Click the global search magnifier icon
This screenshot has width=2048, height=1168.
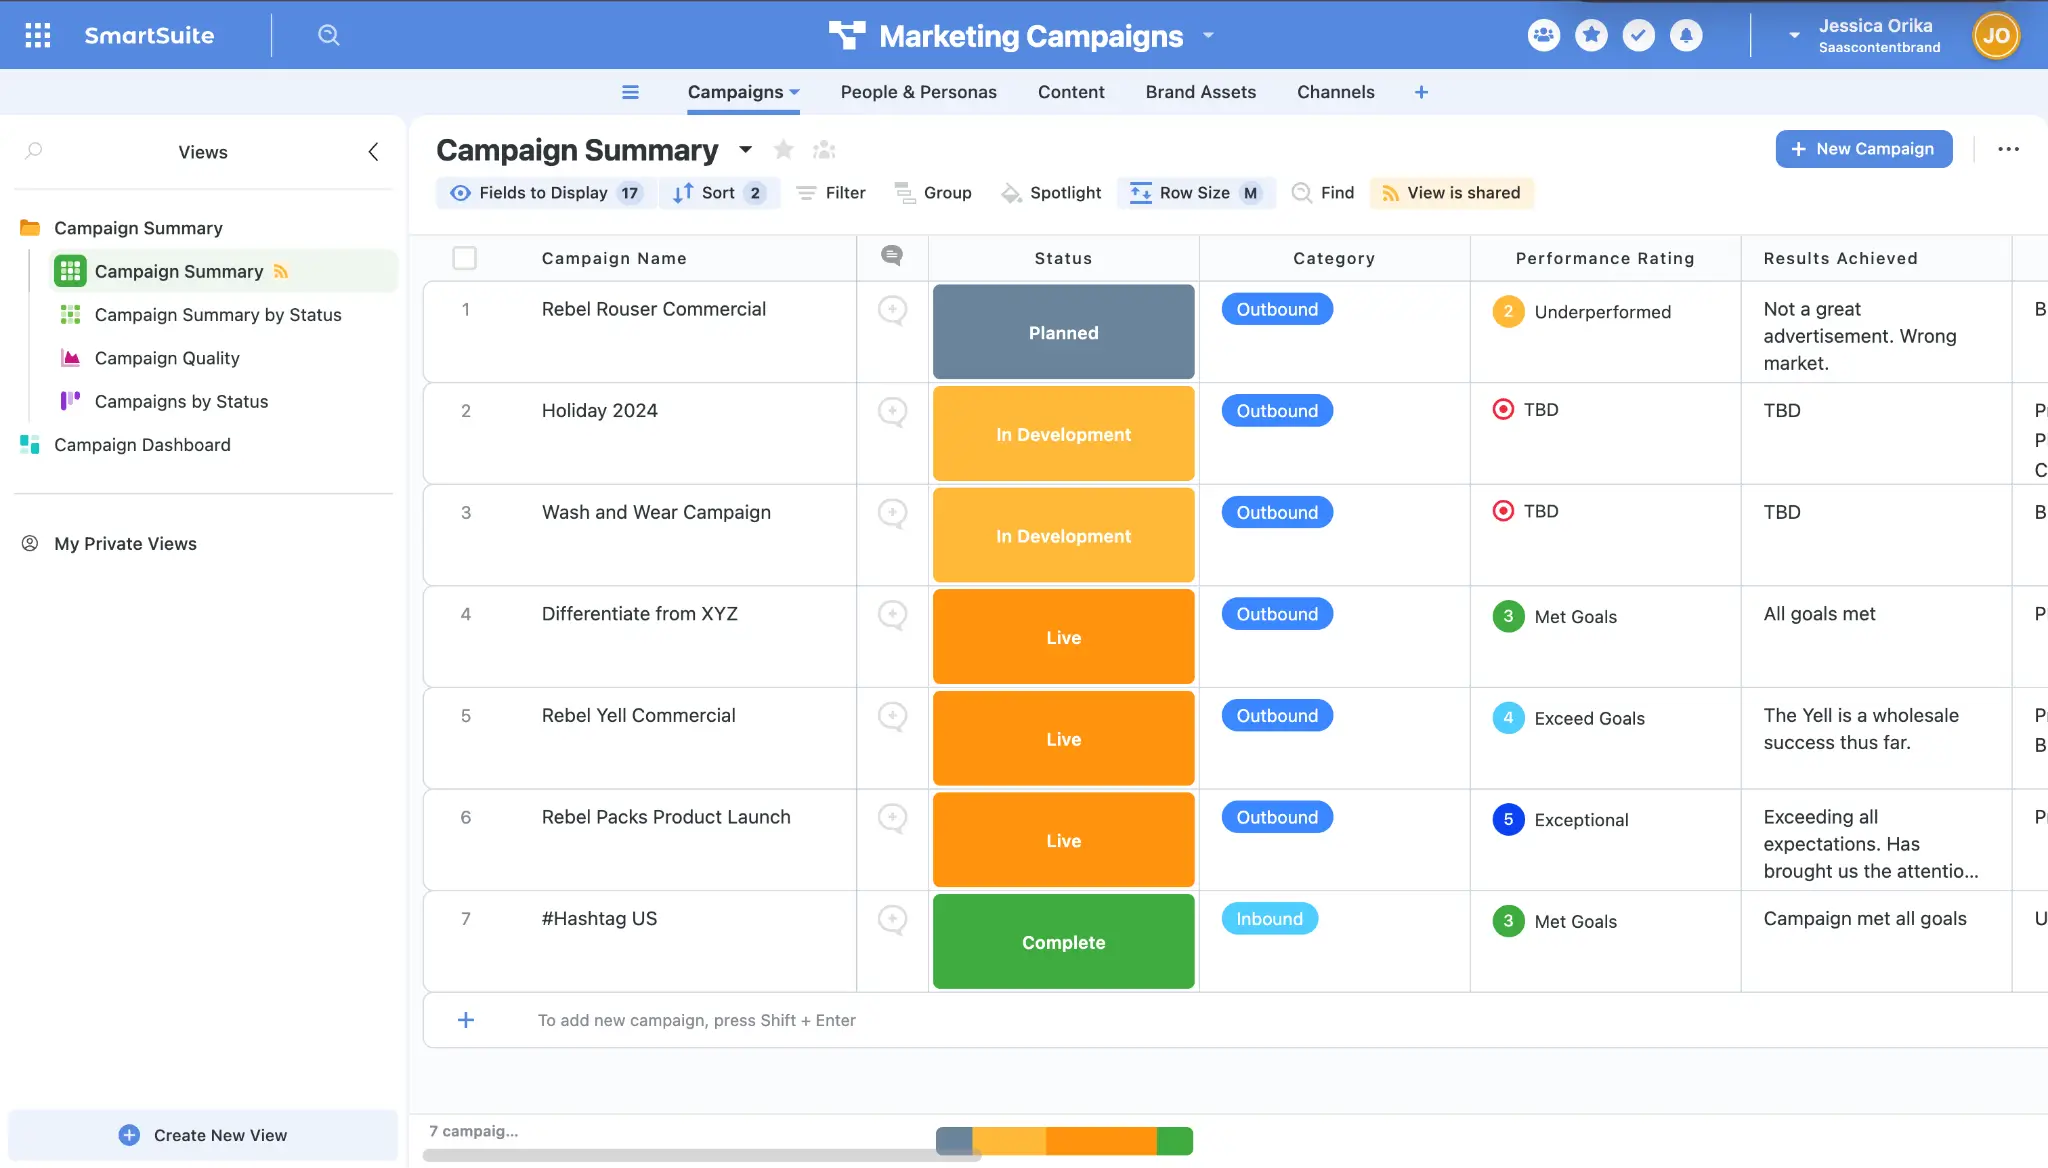328,35
